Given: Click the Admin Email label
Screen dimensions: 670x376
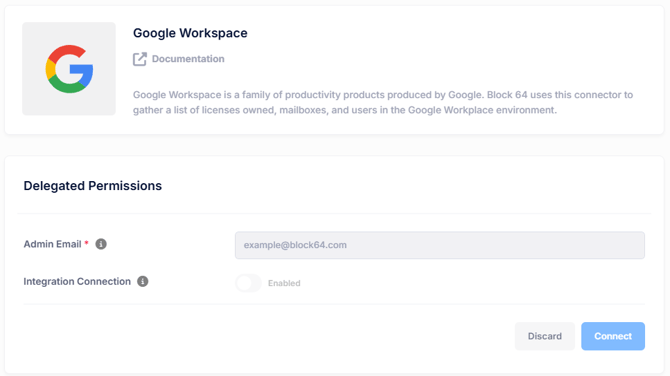Looking at the screenshot, I should tap(53, 244).
